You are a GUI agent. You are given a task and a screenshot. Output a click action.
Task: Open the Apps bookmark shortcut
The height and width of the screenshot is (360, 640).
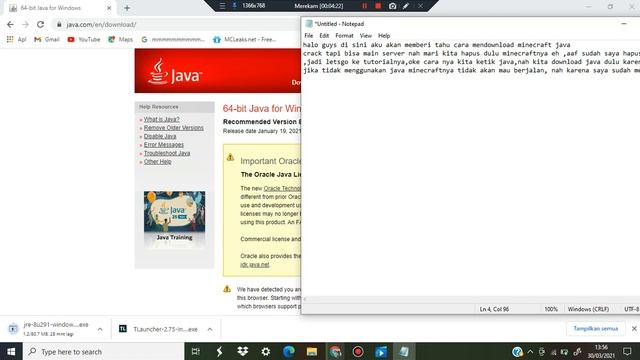pos(16,39)
